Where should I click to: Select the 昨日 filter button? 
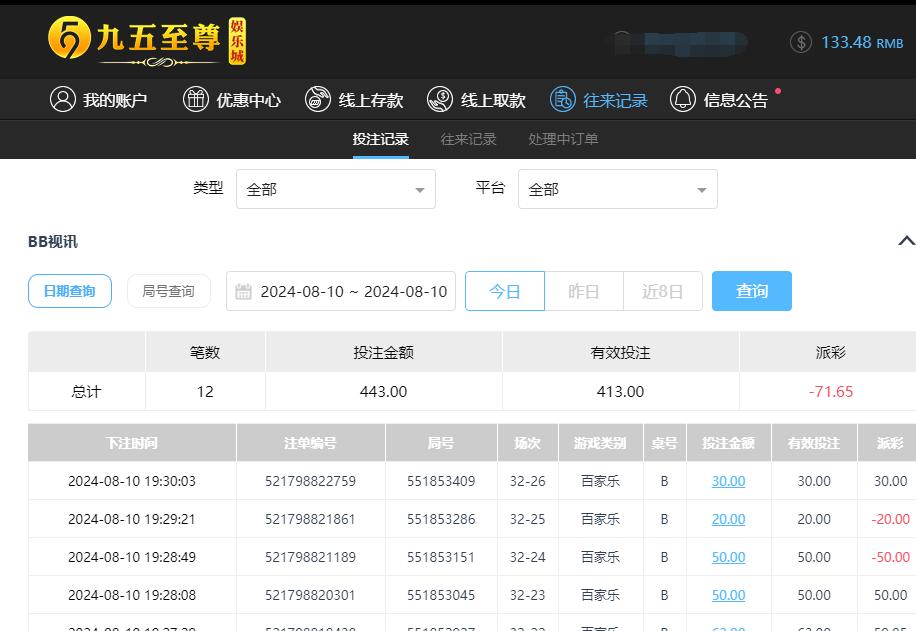pyautogui.click(x=584, y=291)
